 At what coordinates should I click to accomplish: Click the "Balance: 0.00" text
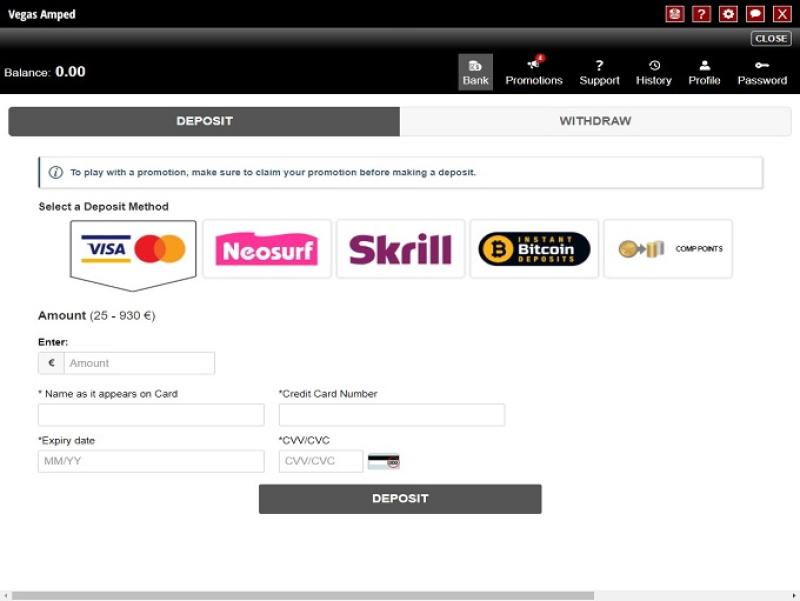[45, 72]
